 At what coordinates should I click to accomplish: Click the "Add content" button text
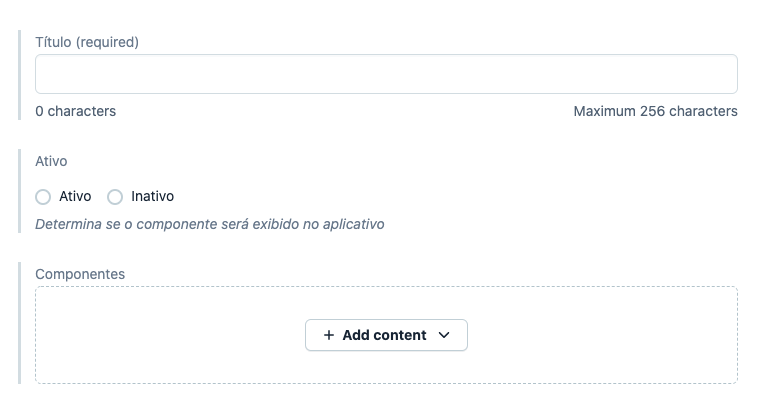[x=384, y=336]
